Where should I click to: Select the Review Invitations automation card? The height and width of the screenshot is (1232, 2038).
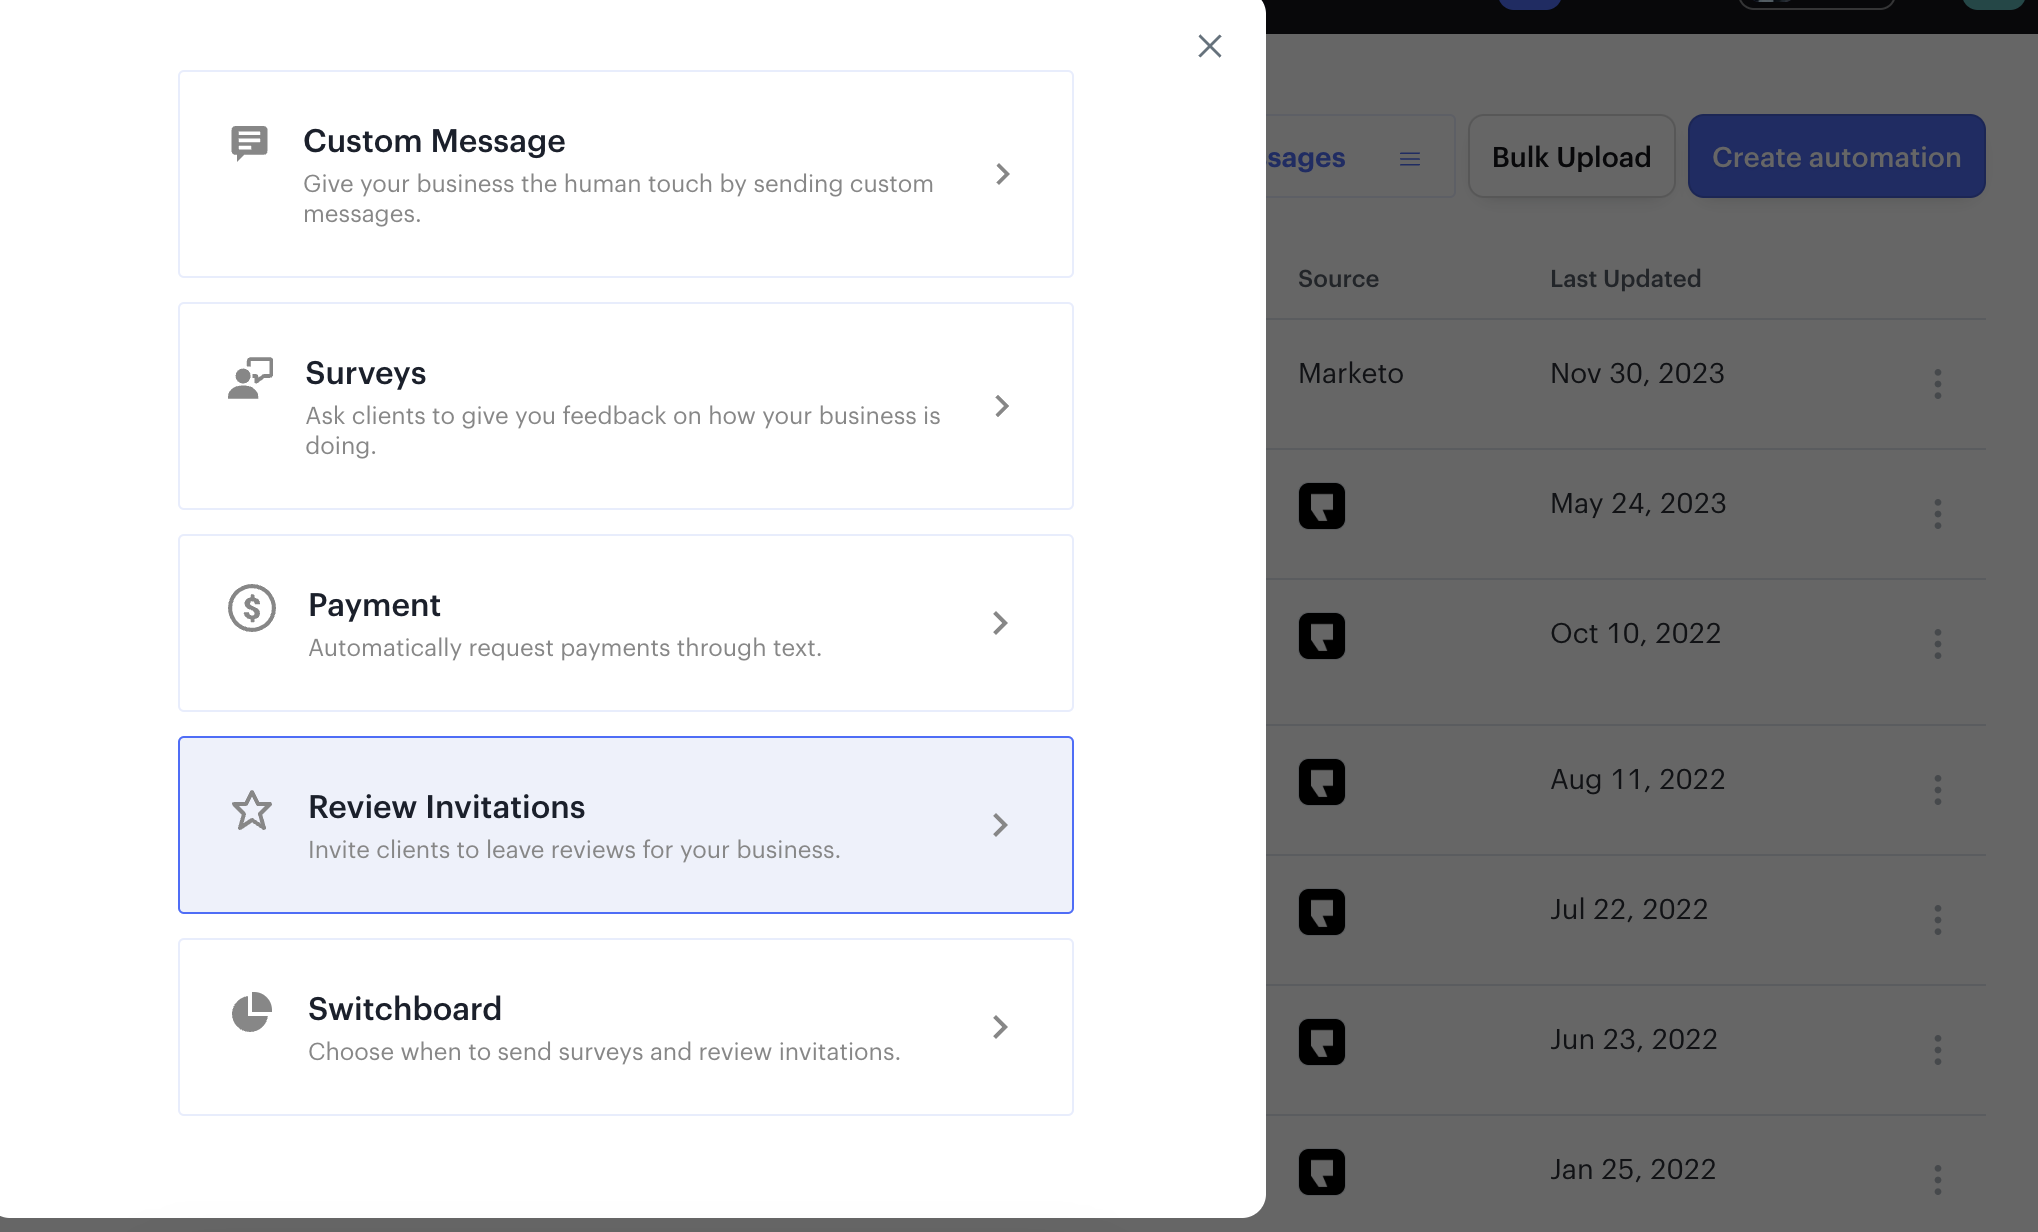(x=626, y=824)
